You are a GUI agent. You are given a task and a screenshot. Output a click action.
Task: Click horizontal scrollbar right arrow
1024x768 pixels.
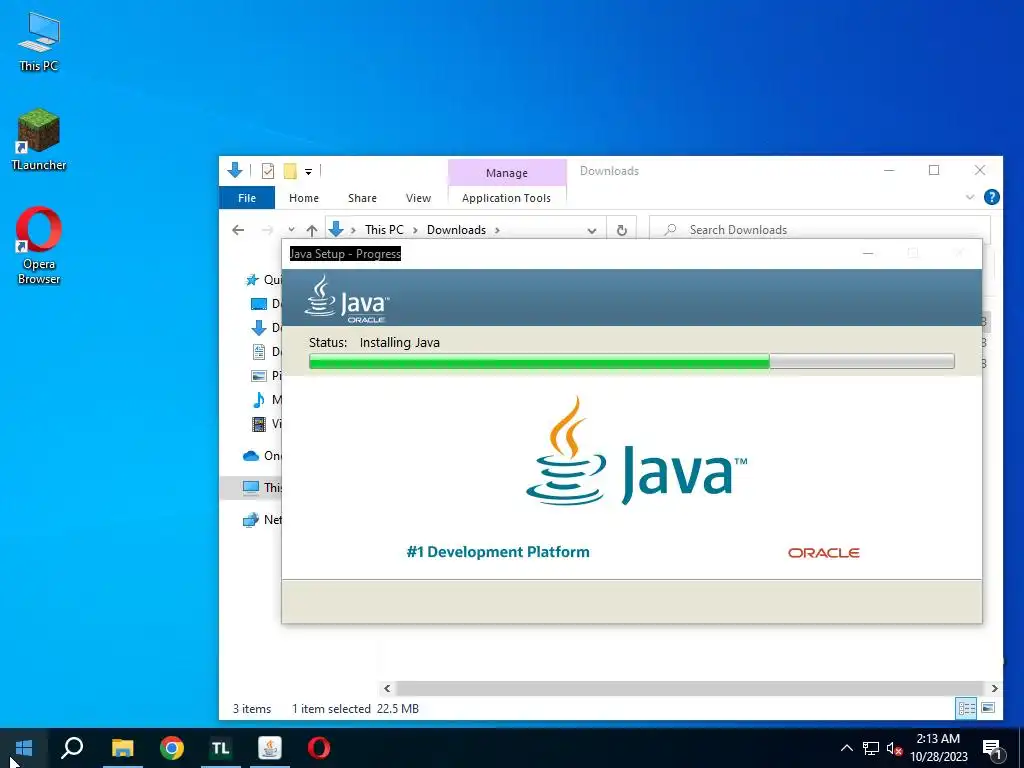994,688
